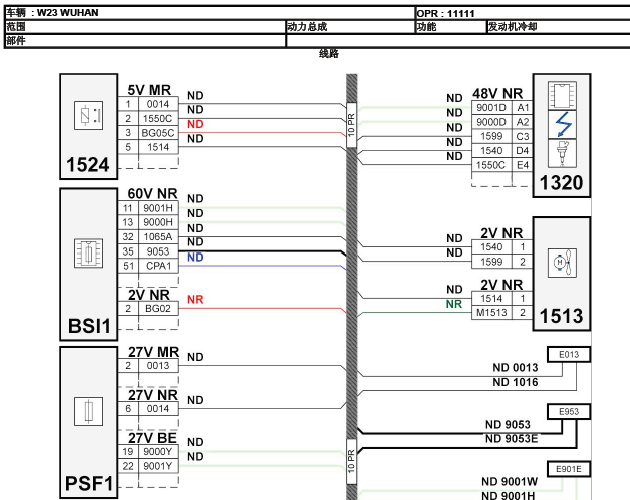This screenshot has width=630, height=500.
Task: Click wire cell 1599 on pin C3
Action: pyautogui.click(x=492, y=136)
